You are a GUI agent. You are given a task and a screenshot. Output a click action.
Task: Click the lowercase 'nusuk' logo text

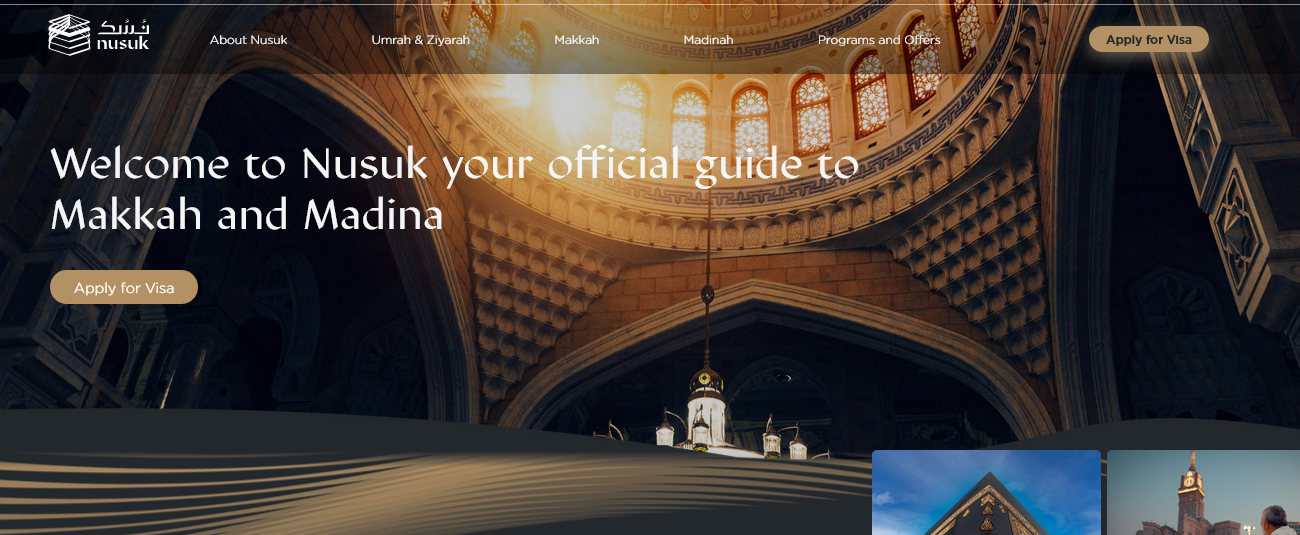(x=123, y=44)
